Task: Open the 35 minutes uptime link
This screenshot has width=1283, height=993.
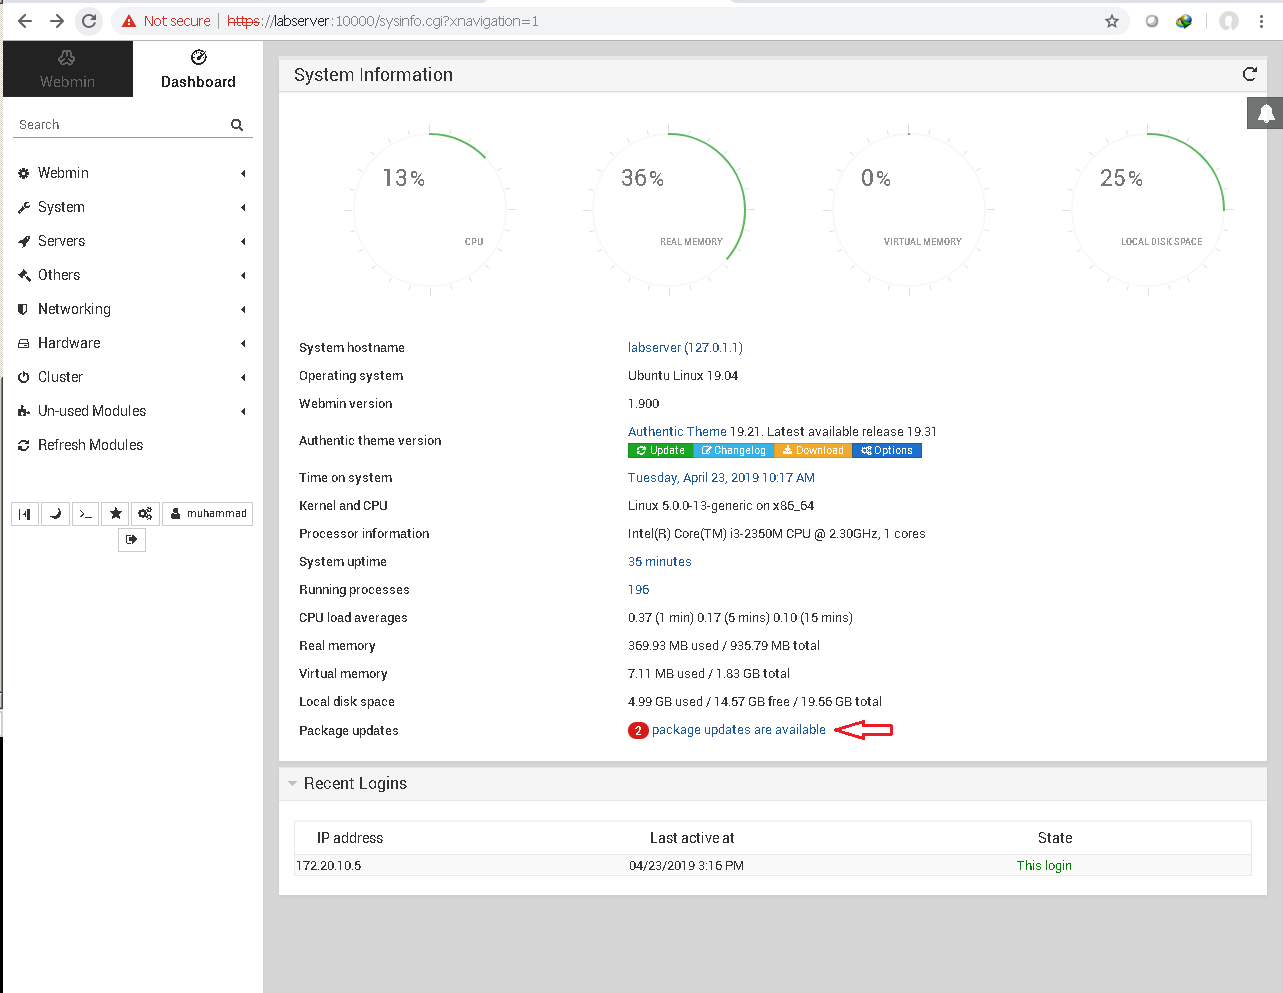Action: click(x=660, y=562)
